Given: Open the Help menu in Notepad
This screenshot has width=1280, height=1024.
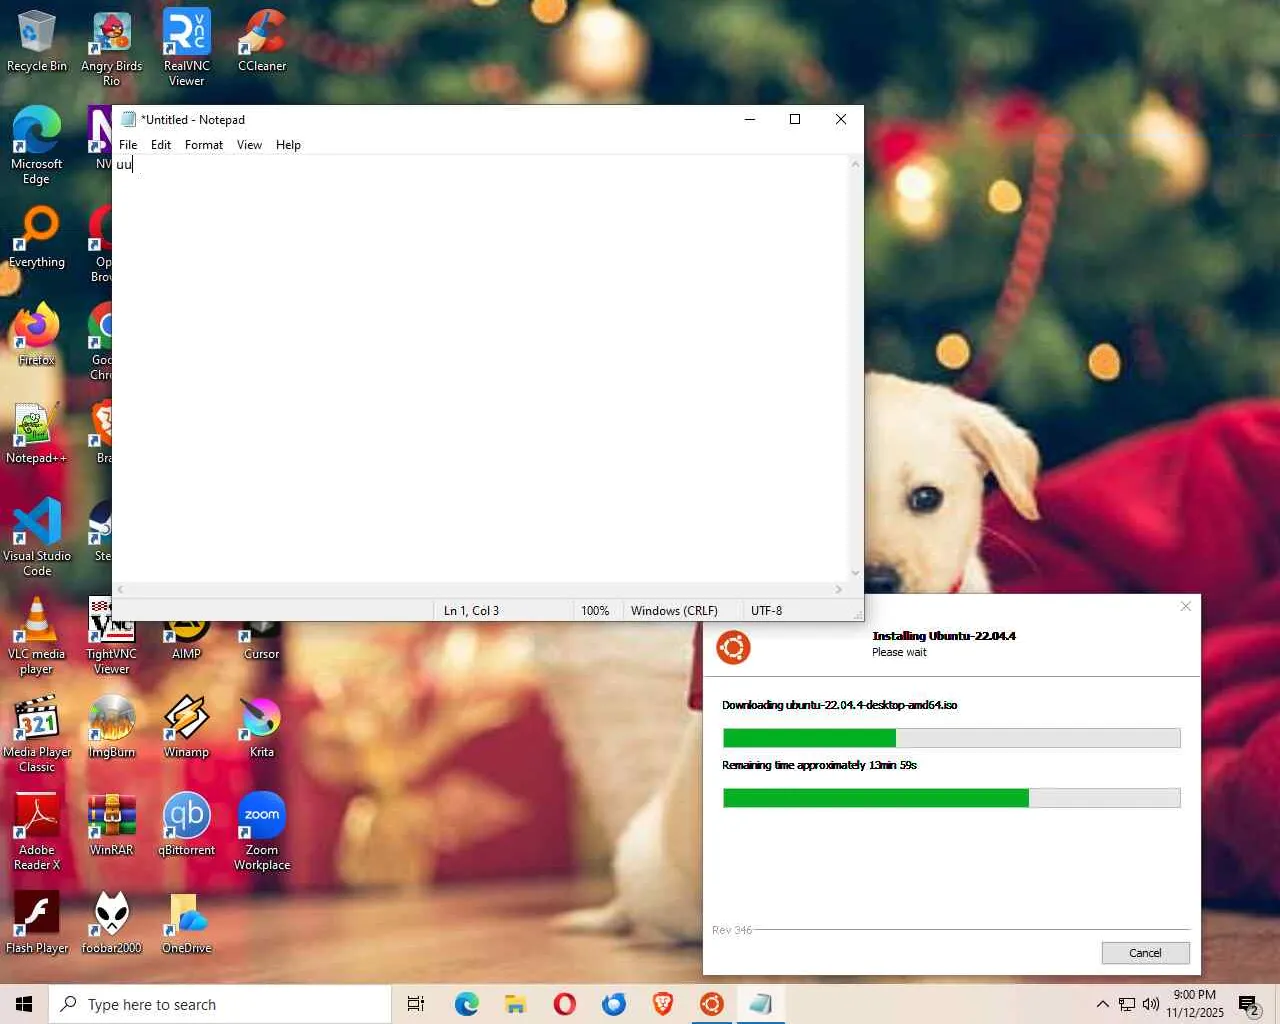Looking at the screenshot, I should click(288, 145).
